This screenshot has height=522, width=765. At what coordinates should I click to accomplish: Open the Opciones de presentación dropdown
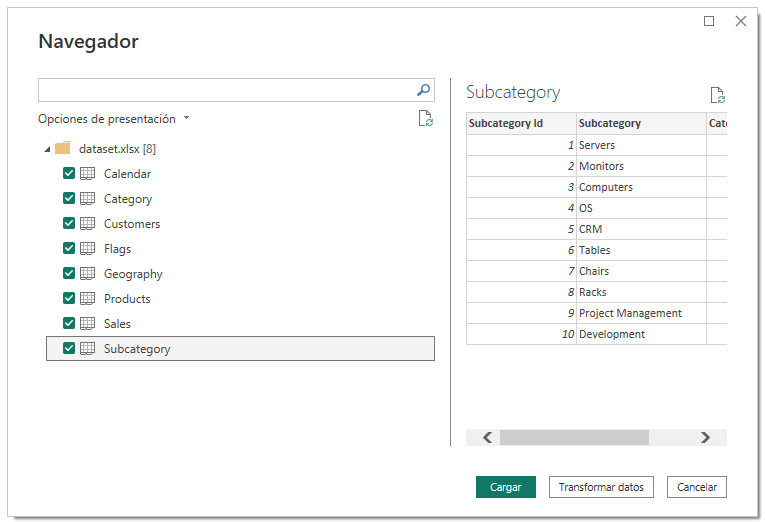click(x=113, y=119)
